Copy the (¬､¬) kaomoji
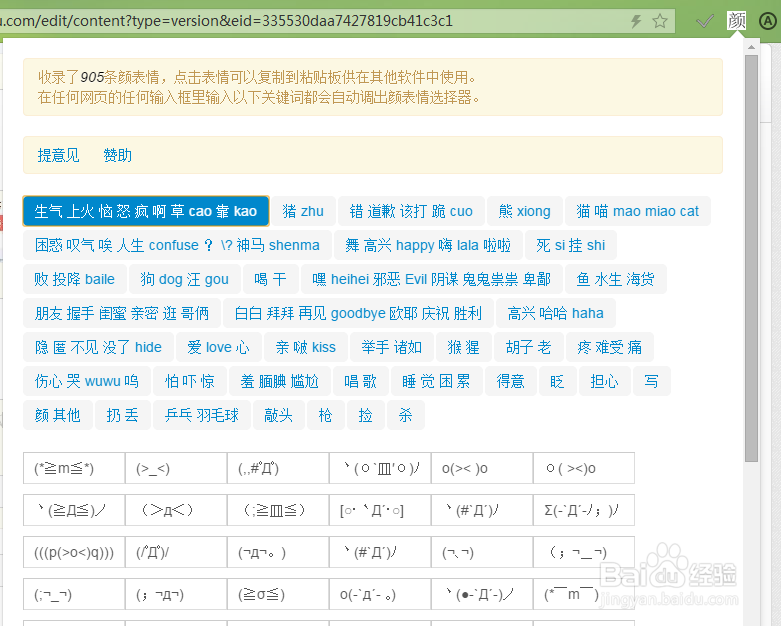Image resolution: width=781 pixels, height=626 pixels. 482,552
